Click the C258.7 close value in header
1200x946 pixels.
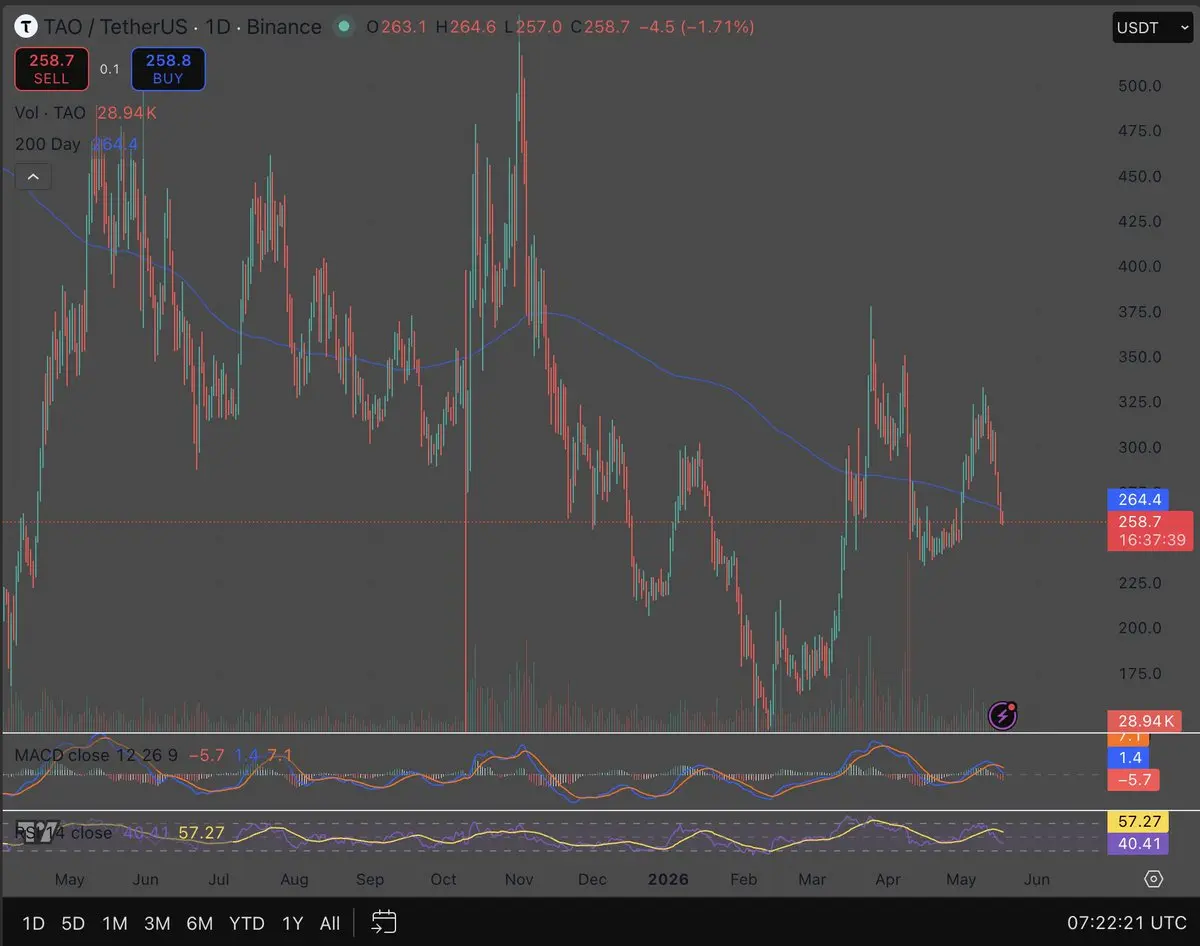[x=600, y=27]
